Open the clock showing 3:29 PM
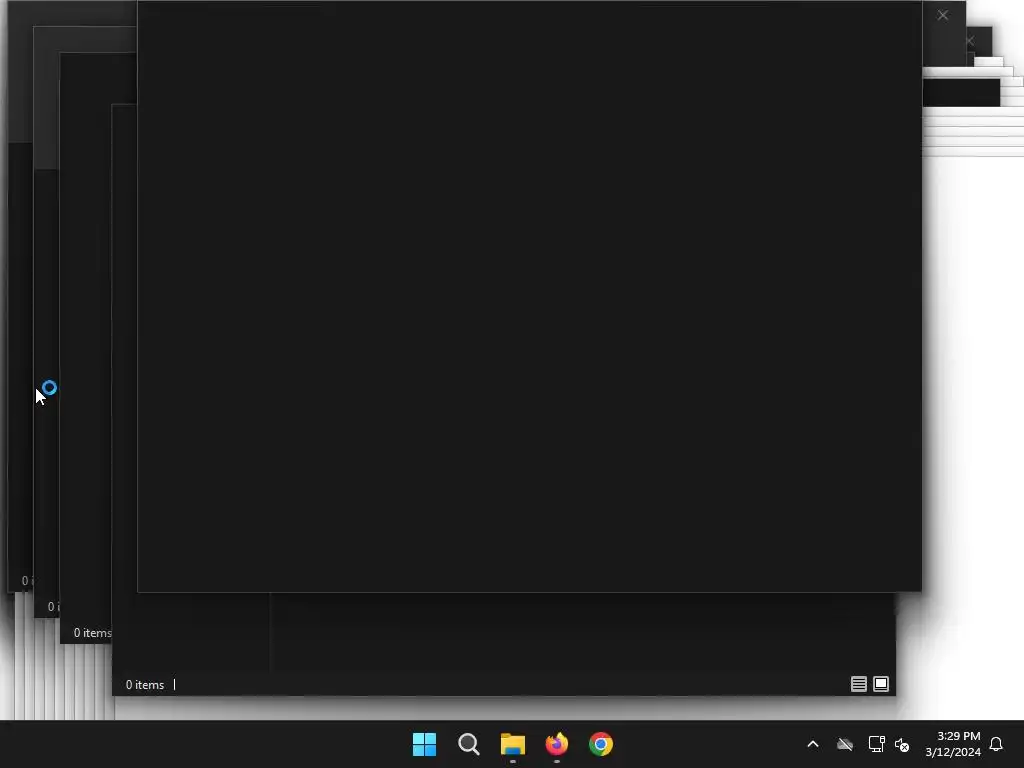 coord(953,744)
